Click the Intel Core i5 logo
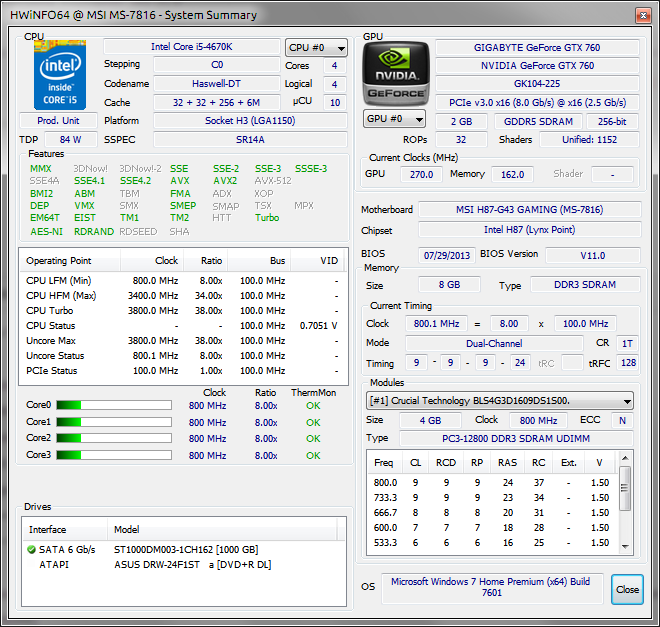 click(x=59, y=75)
